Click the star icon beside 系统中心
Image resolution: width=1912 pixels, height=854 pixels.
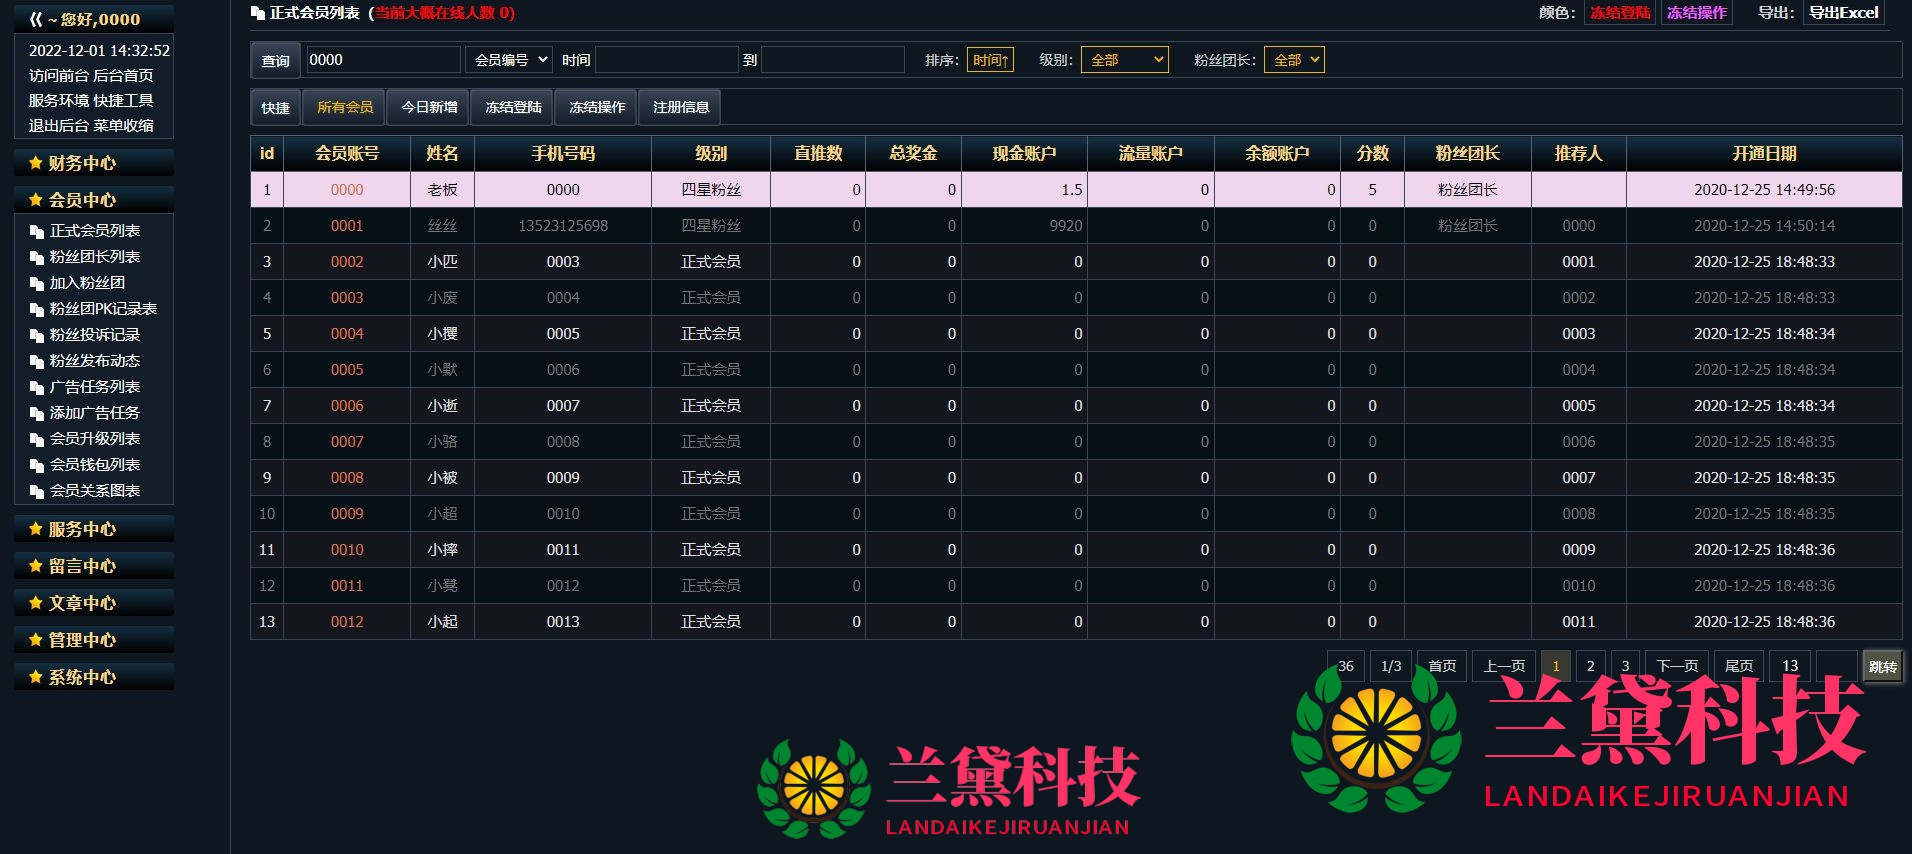(36, 677)
